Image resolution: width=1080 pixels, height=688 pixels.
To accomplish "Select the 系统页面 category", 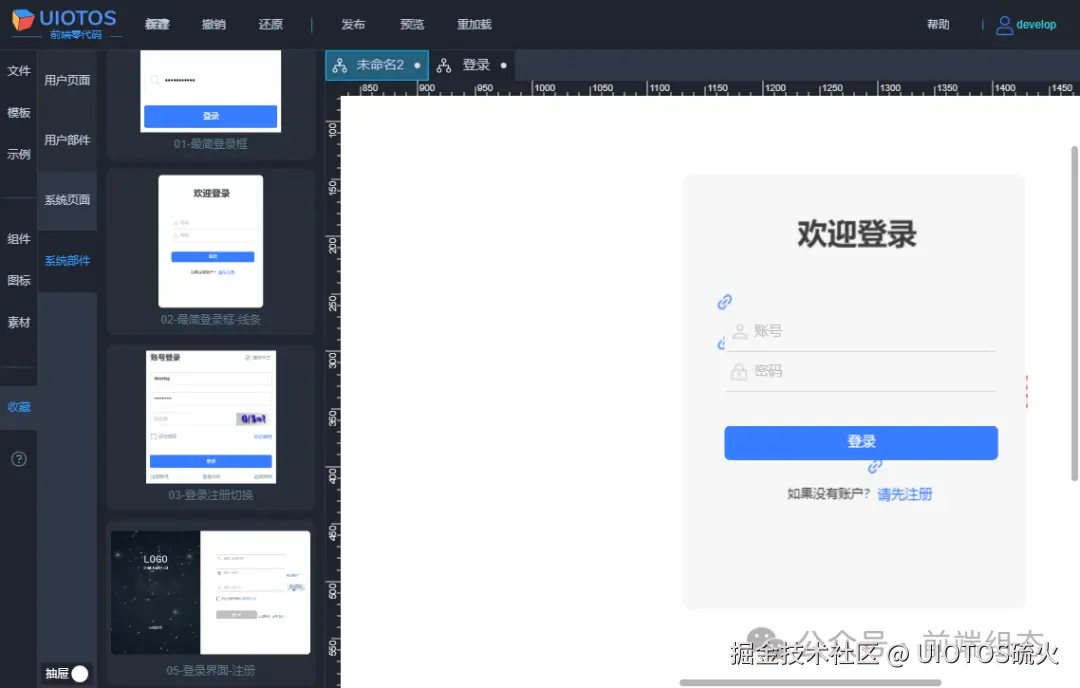I will 67,199.
